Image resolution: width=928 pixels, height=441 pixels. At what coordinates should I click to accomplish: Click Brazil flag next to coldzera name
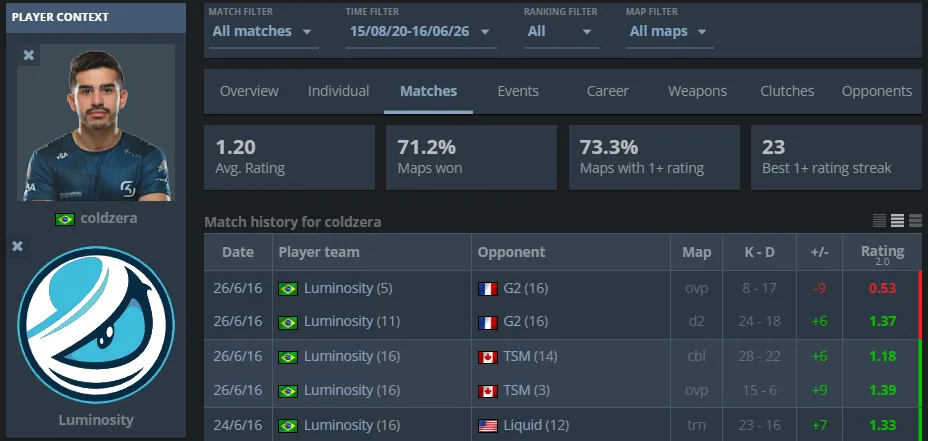click(65, 219)
